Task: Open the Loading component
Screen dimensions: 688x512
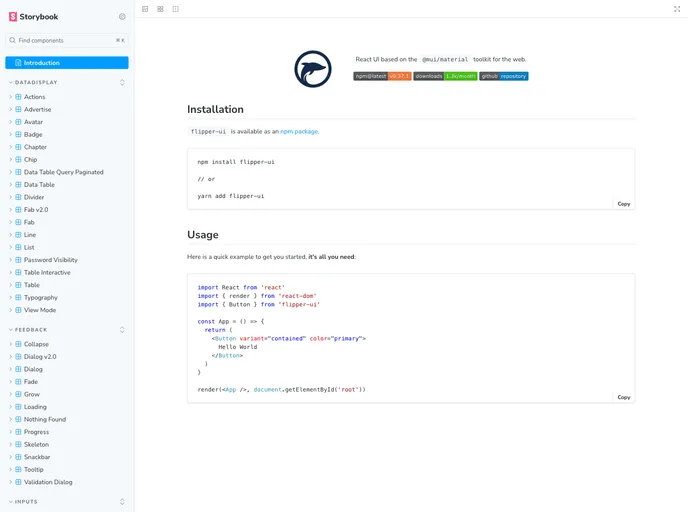Action: click(35, 407)
